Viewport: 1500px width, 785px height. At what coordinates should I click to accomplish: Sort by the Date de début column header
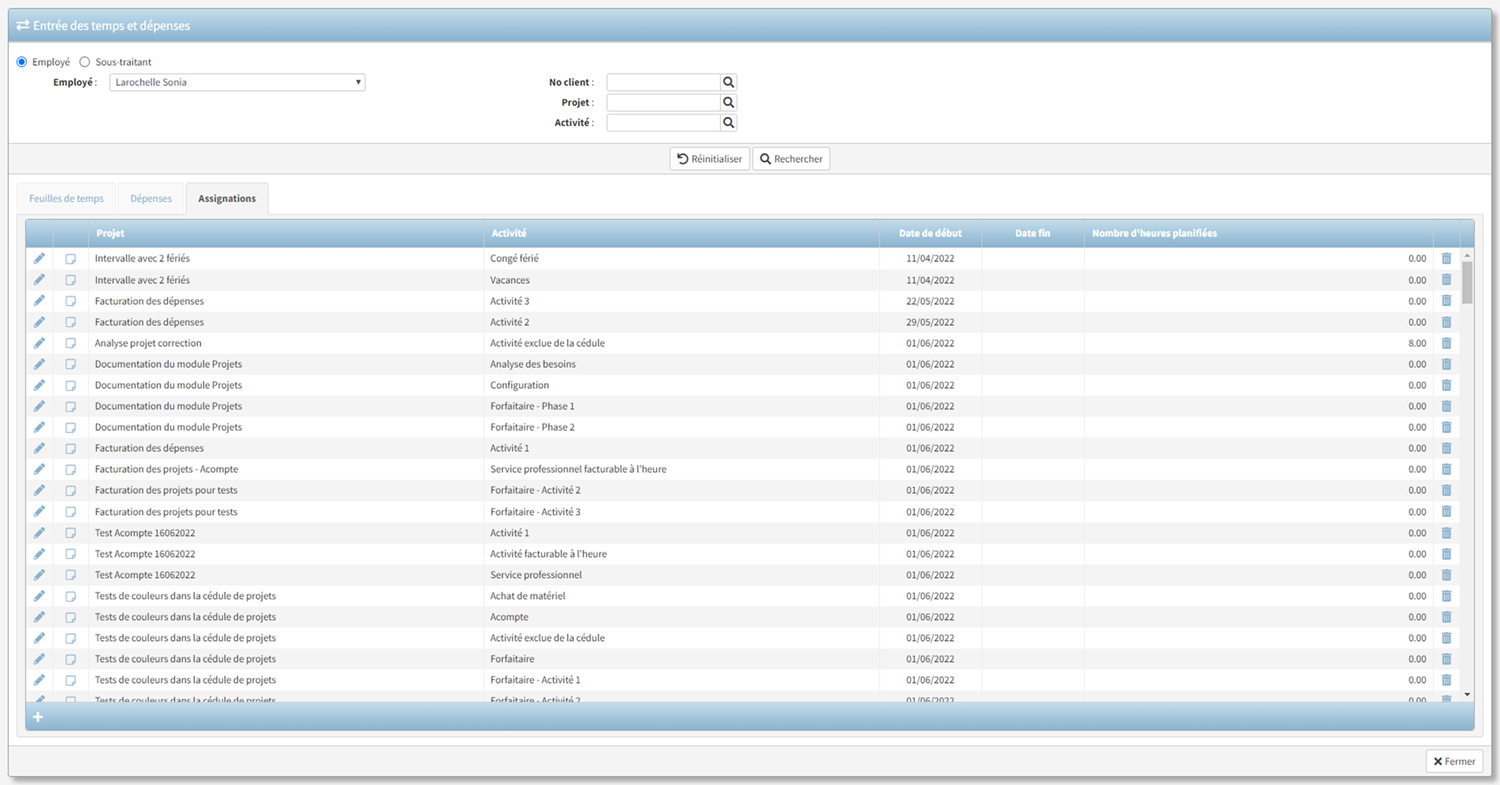pyautogui.click(x=930, y=233)
